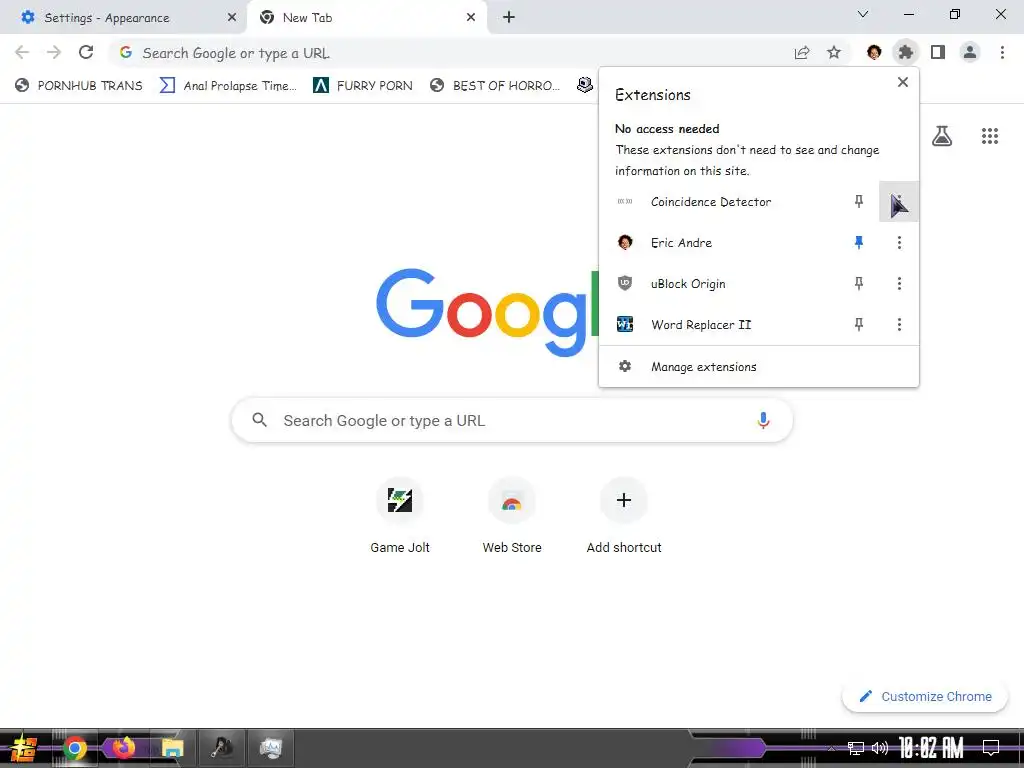Reload the page with the refresh icon

86,52
